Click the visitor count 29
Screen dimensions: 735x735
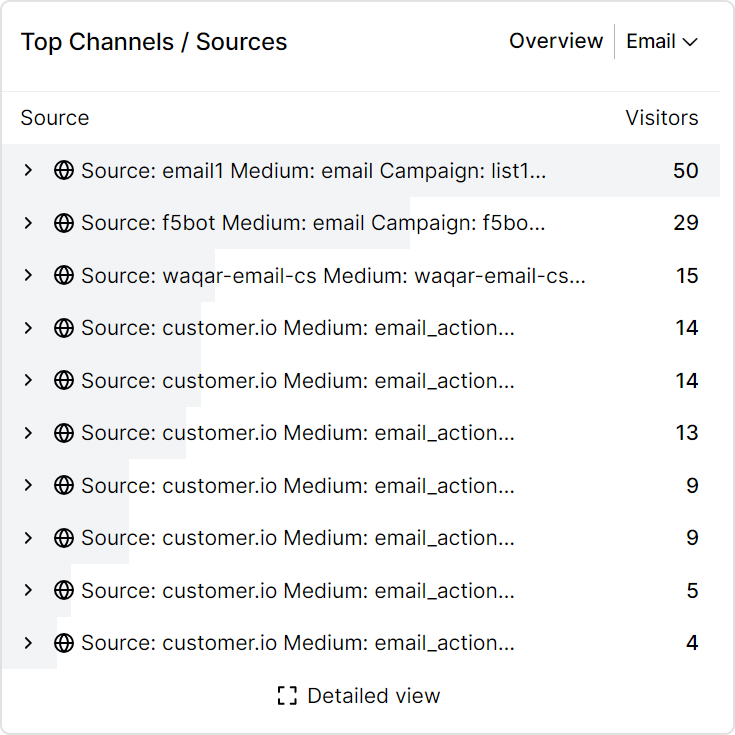point(686,223)
